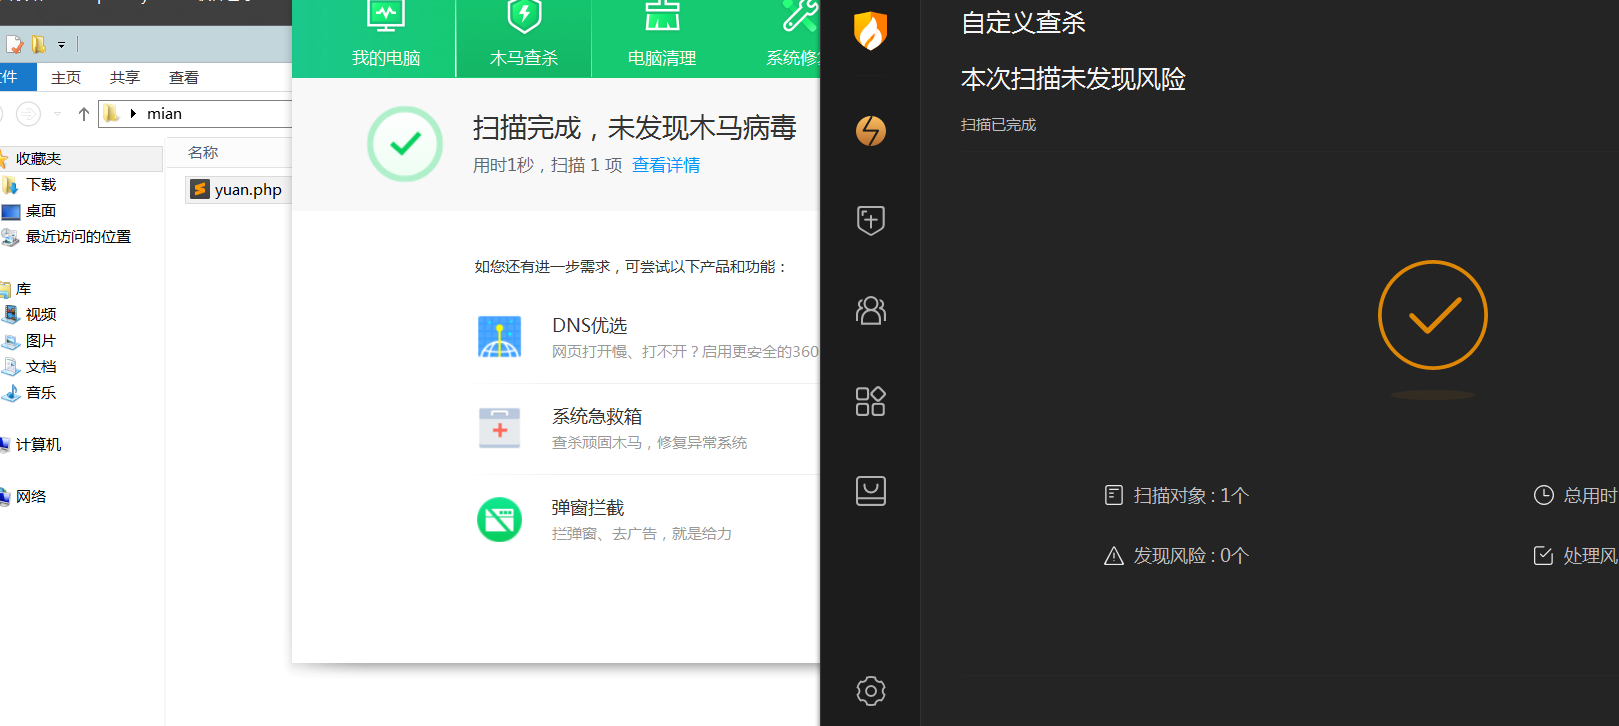Select 视频 library
Screen dimensions: 1619x726
41,315
